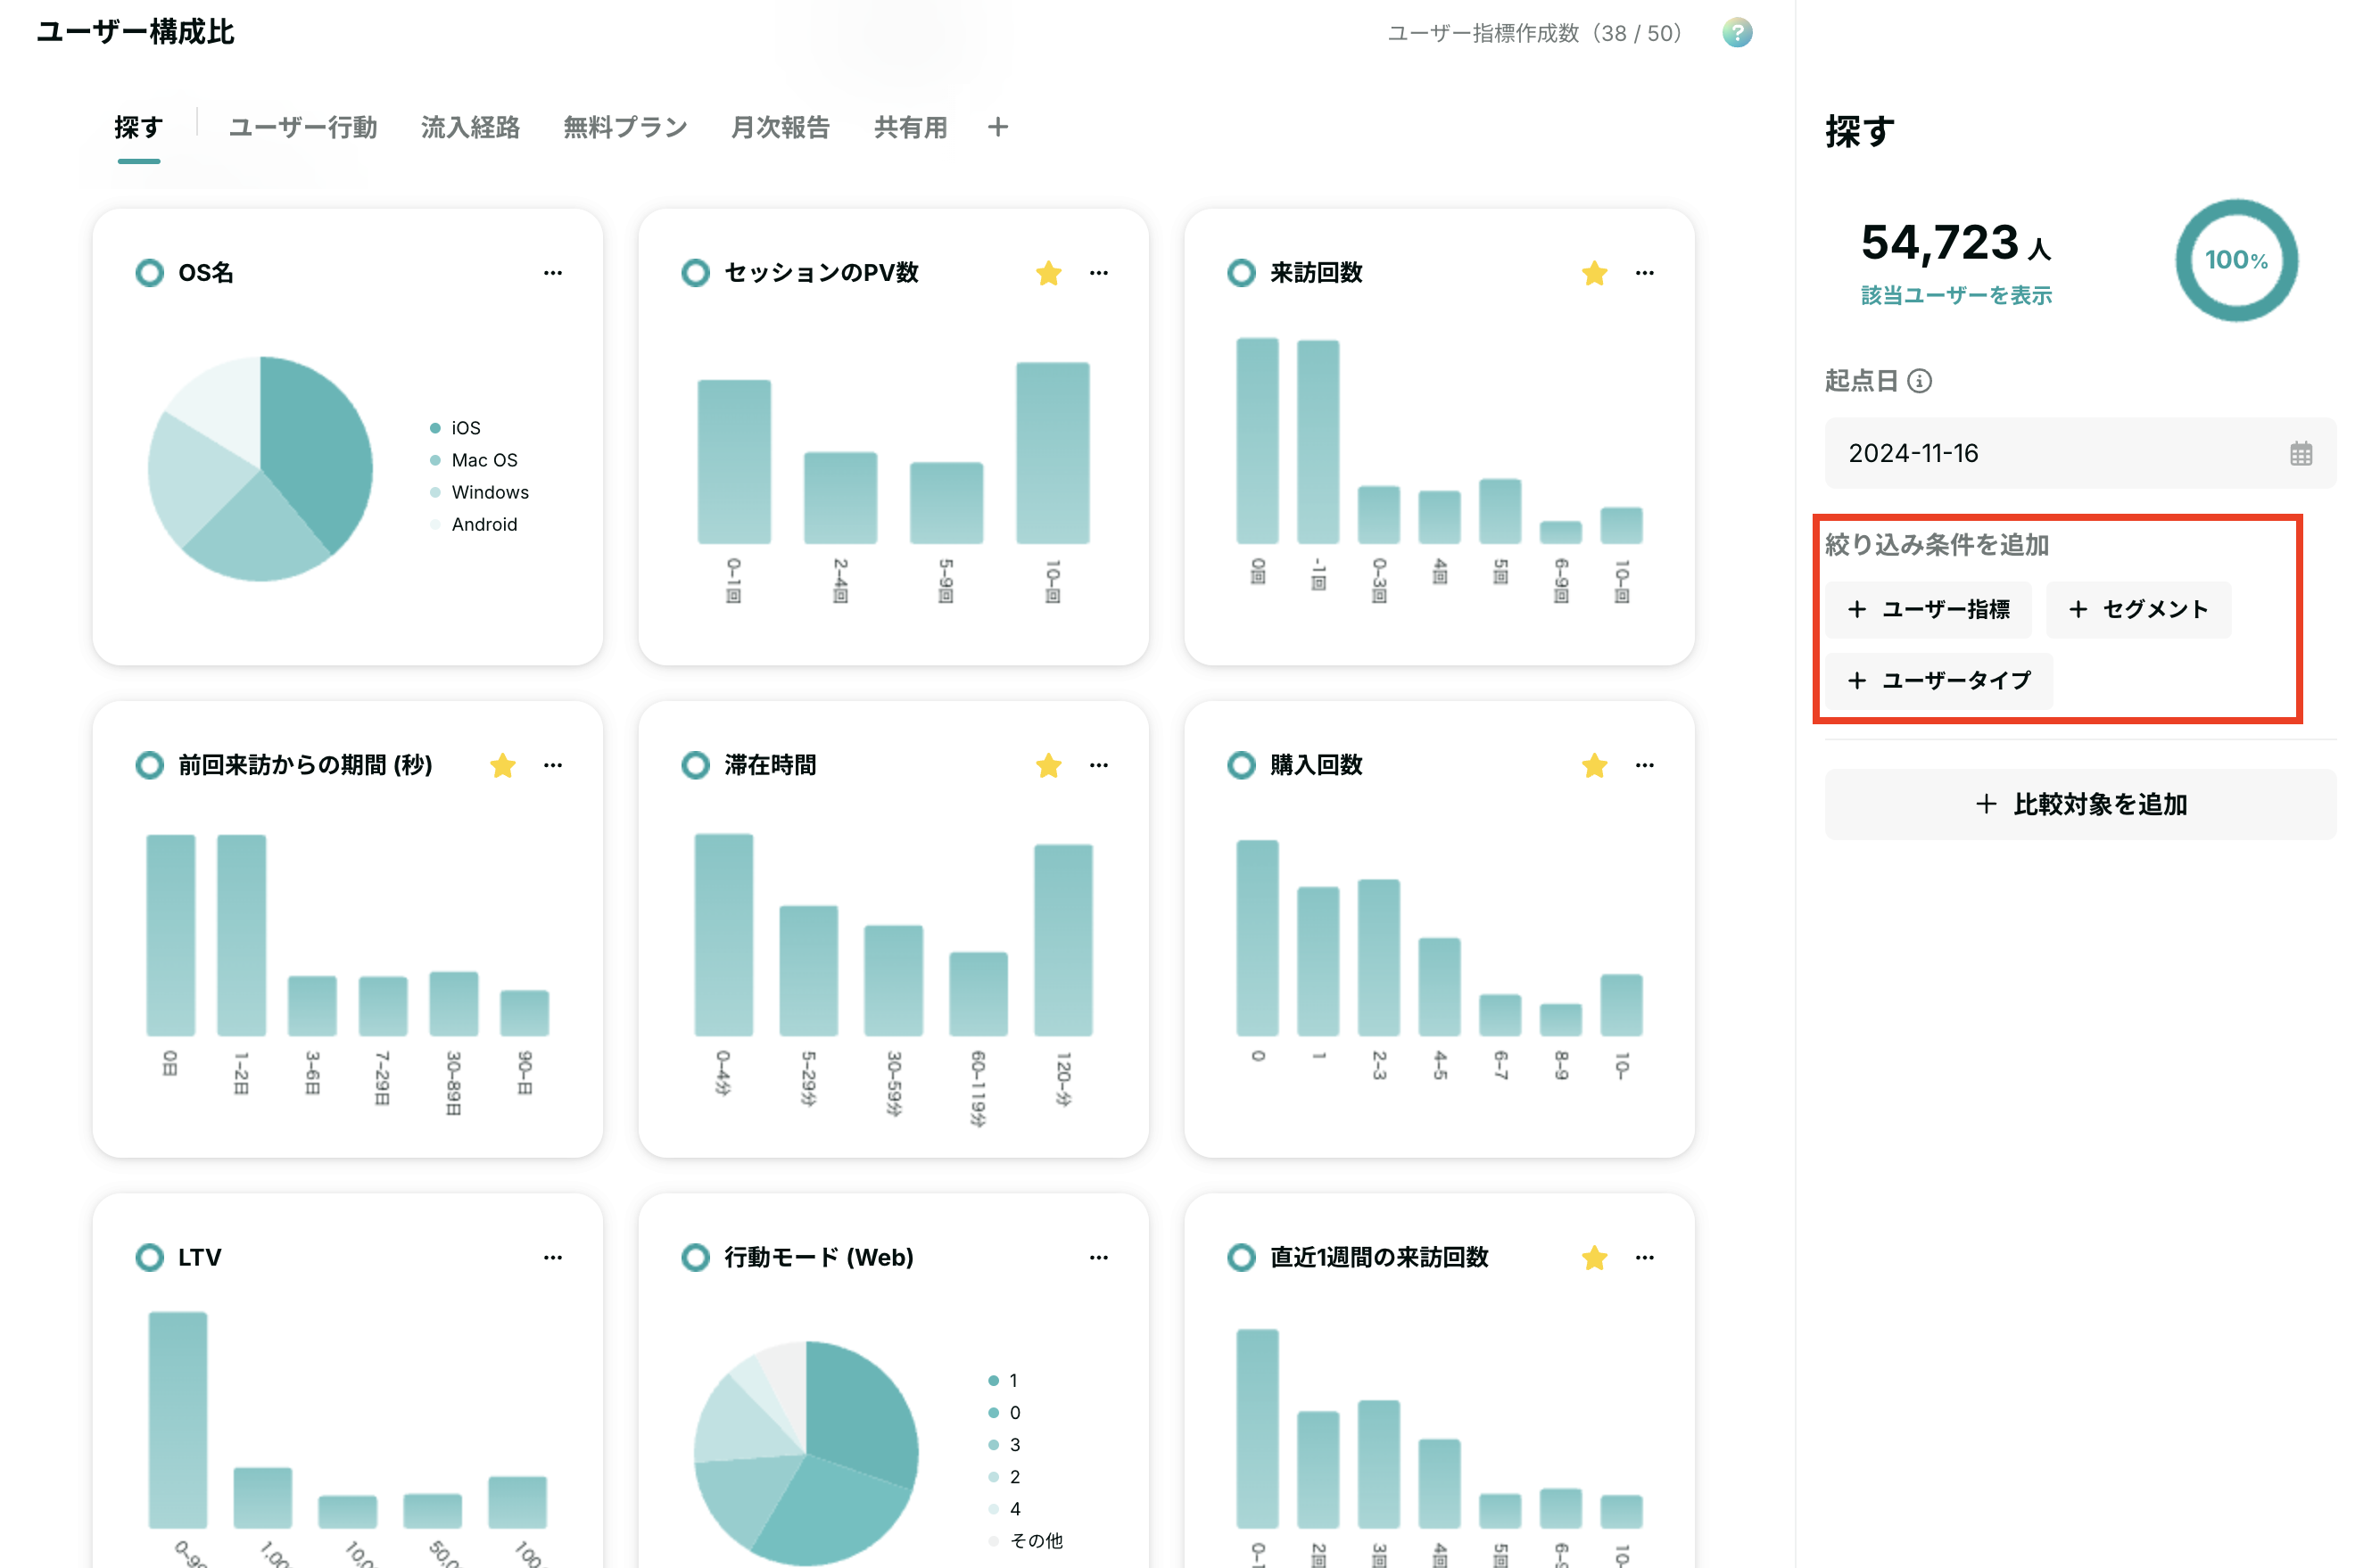The image size is (2355, 1568).
Task: Click the circle icon beside LTV
Action: coord(150,1257)
